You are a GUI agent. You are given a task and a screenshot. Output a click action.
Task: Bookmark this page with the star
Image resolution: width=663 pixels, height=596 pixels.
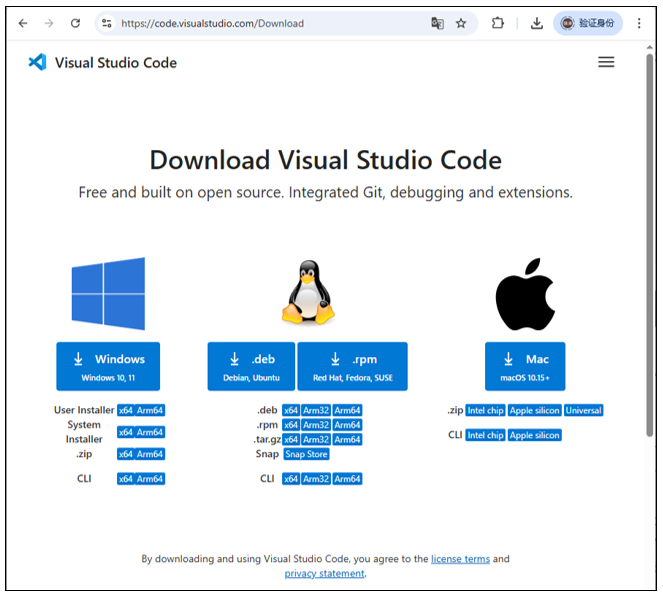pyautogui.click(x=461, y=23)
